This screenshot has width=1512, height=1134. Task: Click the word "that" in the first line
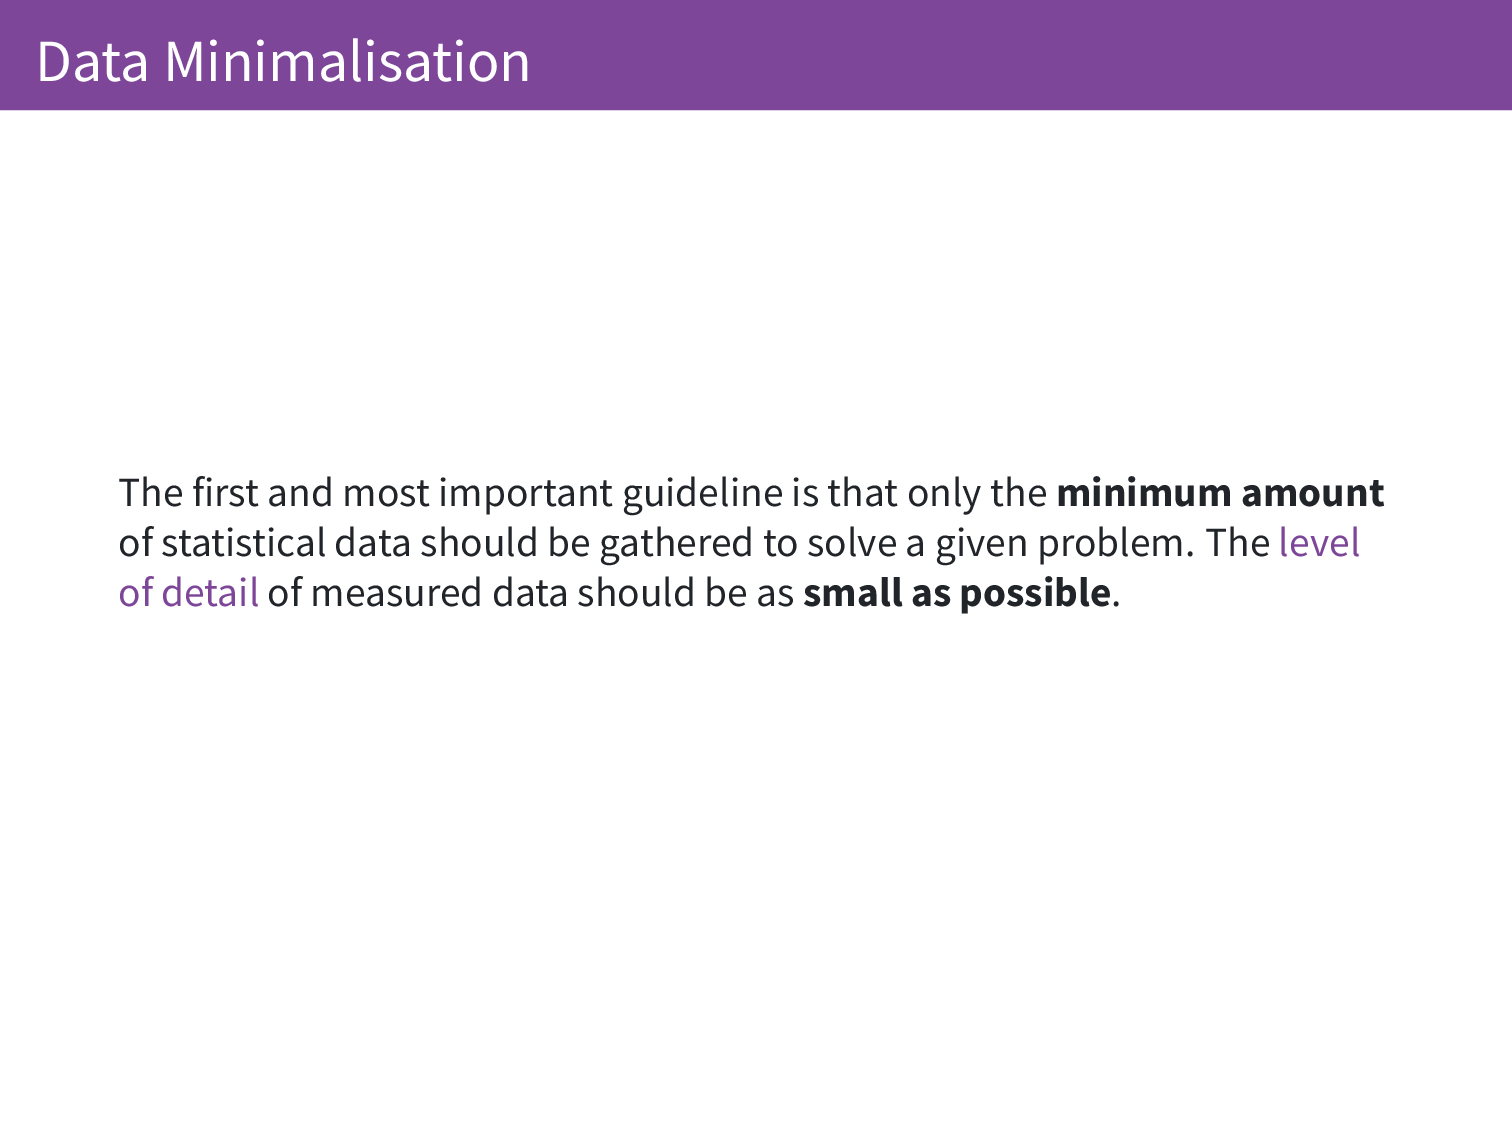(x=863, y=493)
